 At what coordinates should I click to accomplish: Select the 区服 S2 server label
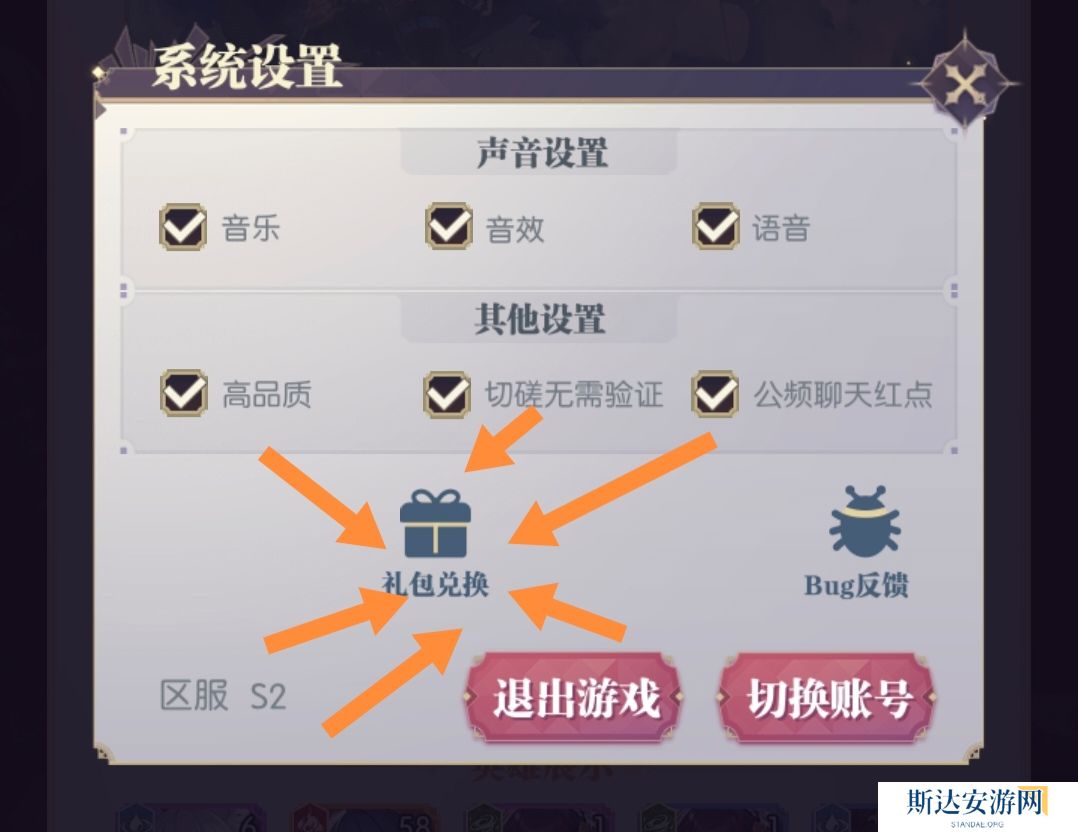coord(223,696)
